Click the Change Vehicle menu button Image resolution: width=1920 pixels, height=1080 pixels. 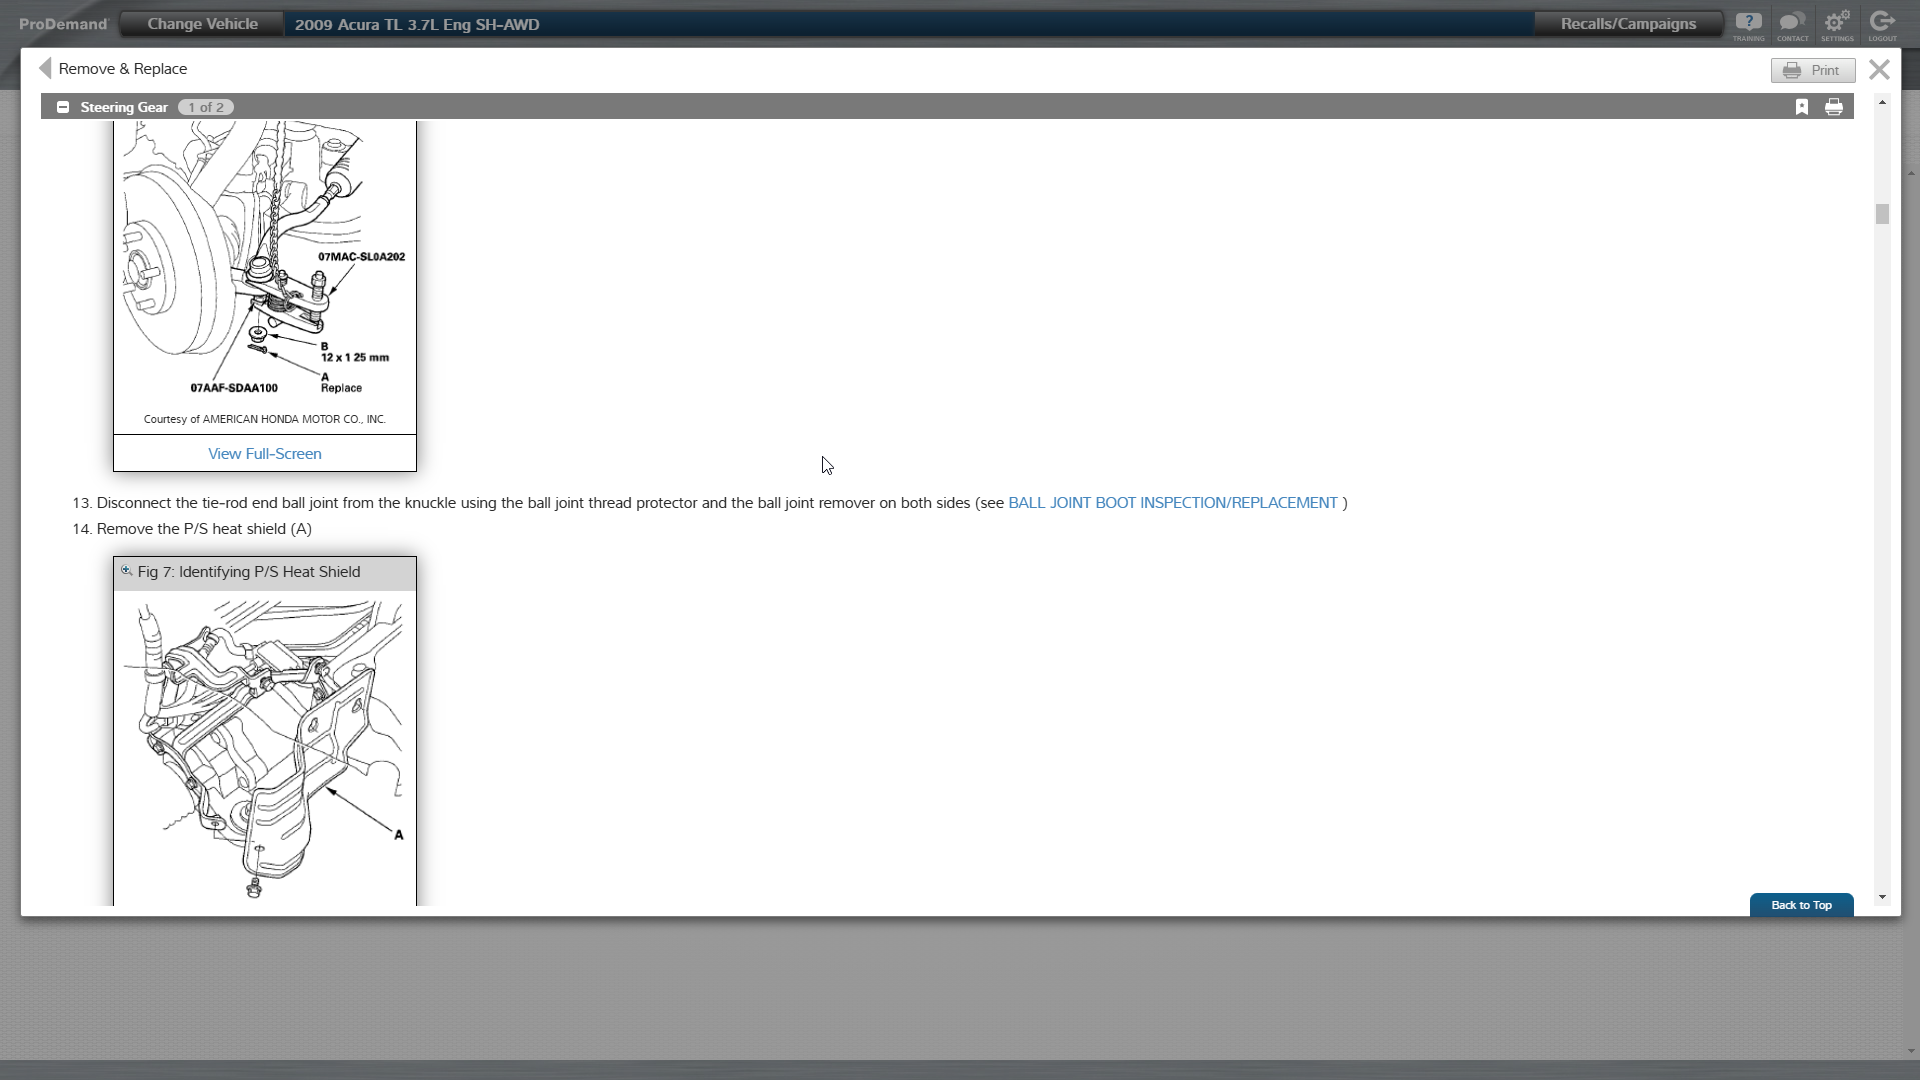pyautogui.click(x=202, y=24)
